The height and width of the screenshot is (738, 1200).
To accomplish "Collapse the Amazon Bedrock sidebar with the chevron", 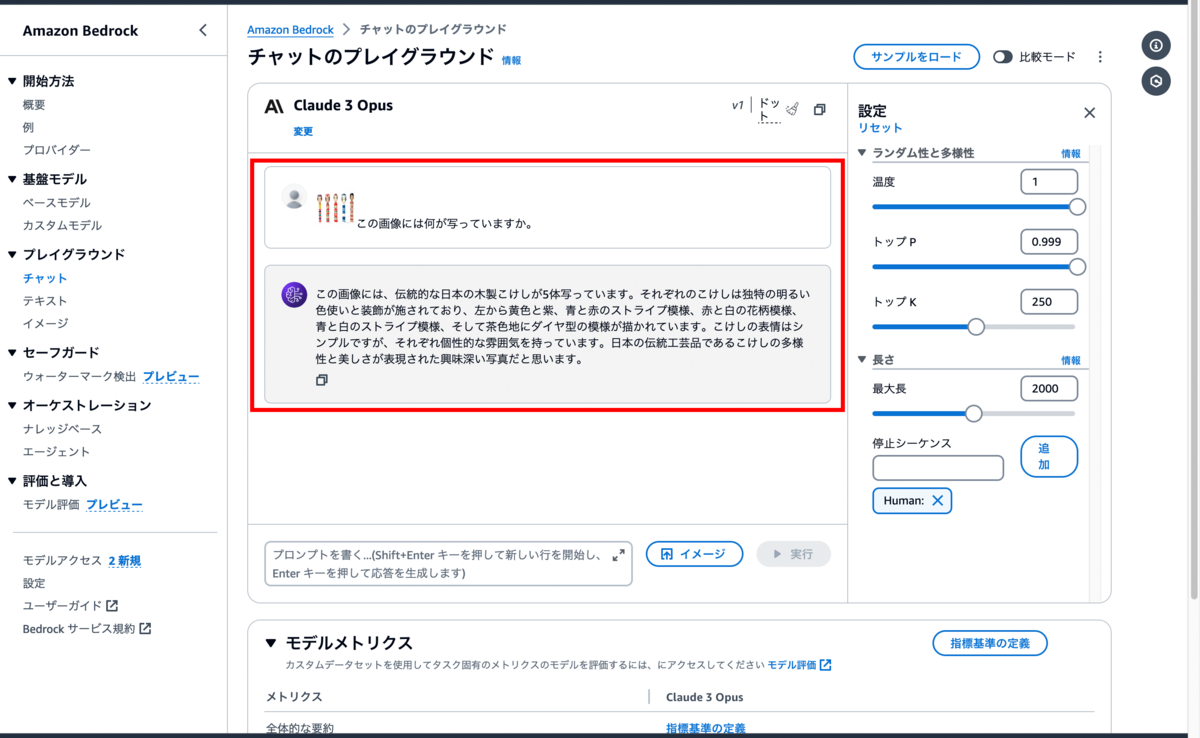I will point(203,30).
